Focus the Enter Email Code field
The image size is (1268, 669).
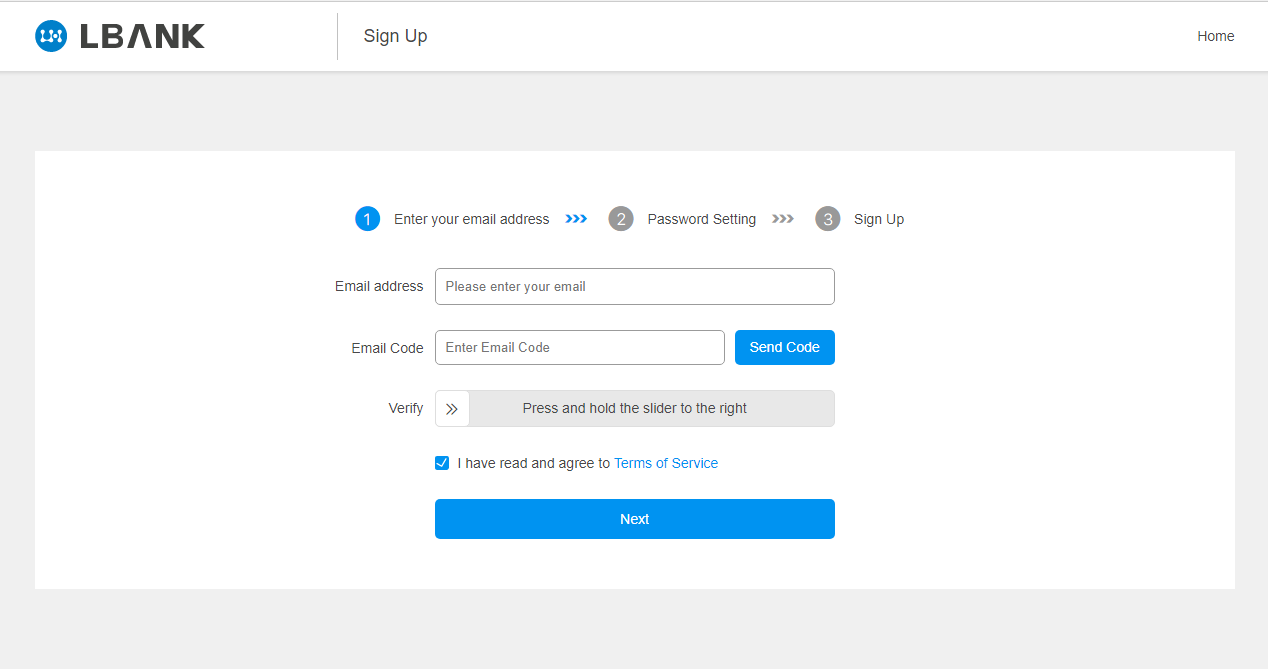point(579,347)
